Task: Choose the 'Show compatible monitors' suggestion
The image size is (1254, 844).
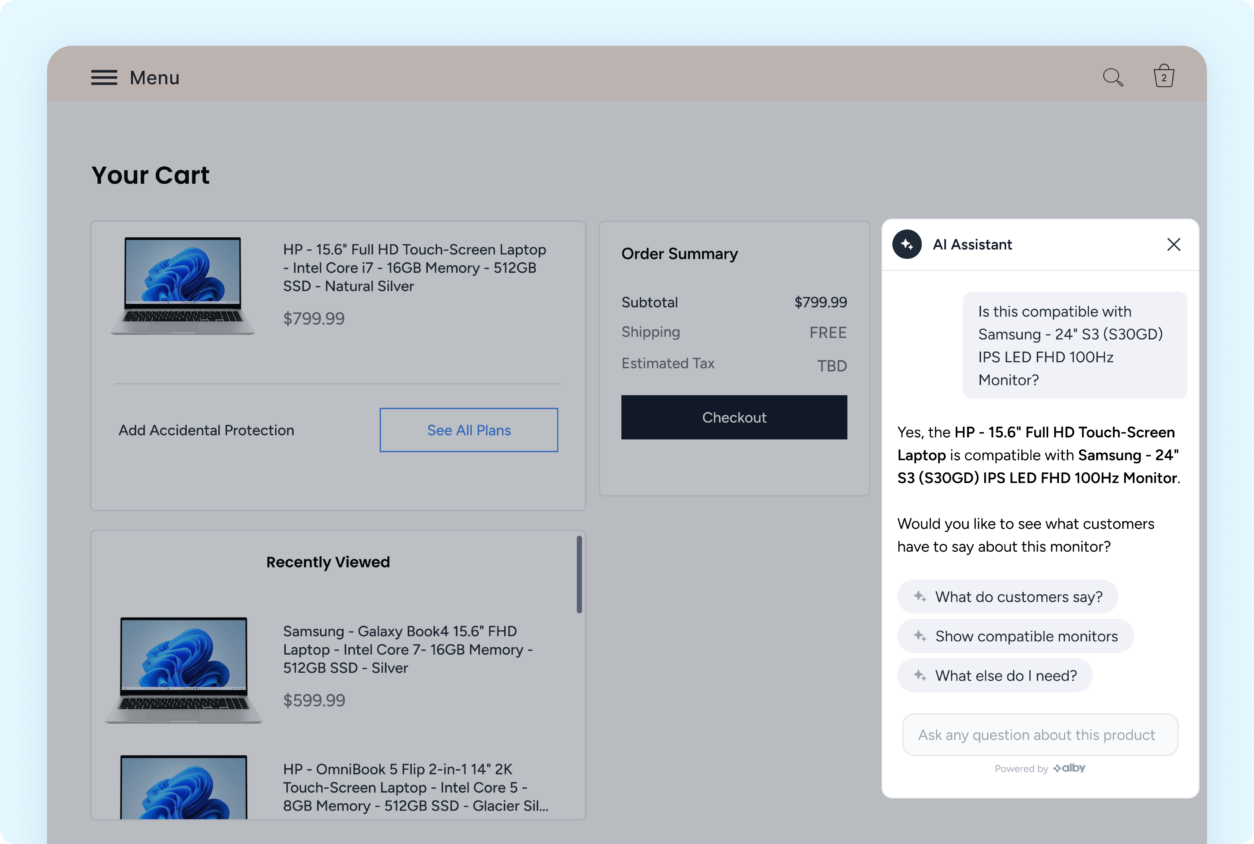Action: (1015, 636)
